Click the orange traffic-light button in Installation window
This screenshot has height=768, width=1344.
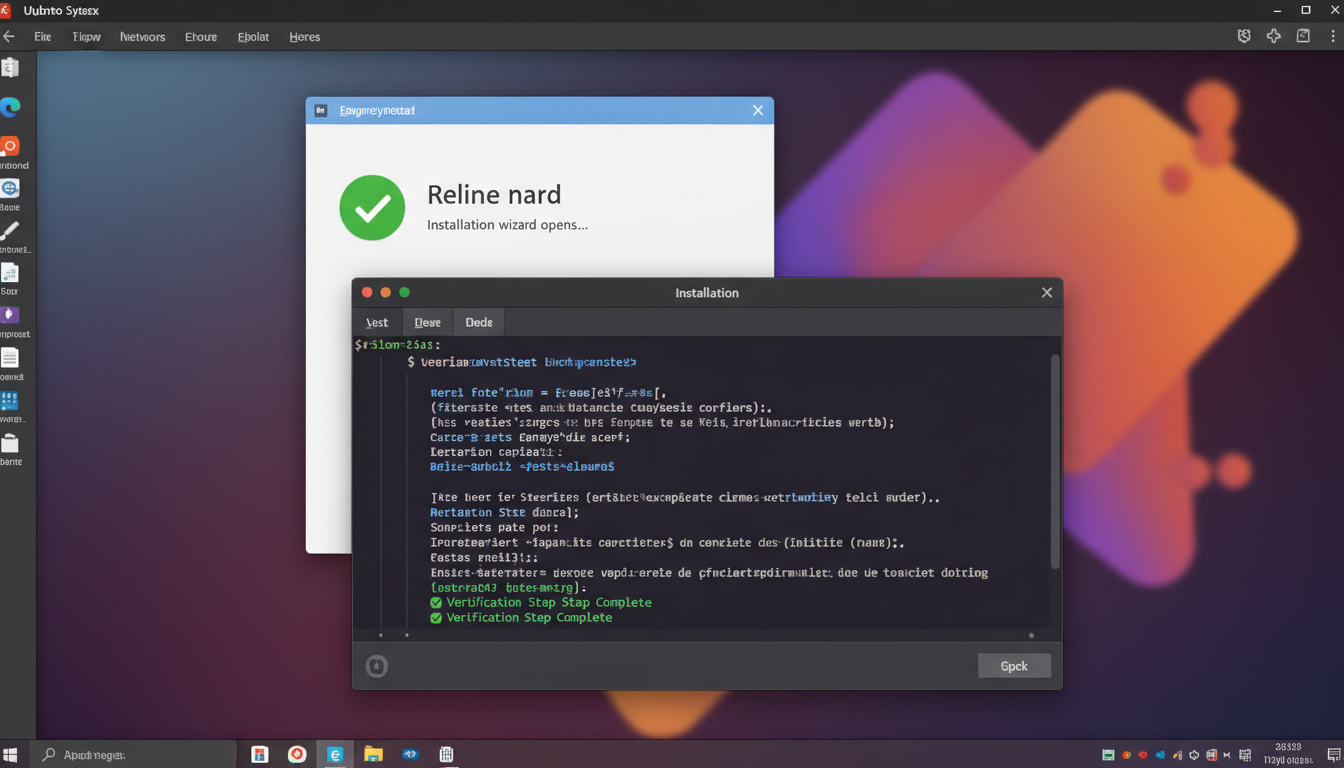(x=386, y=292)
